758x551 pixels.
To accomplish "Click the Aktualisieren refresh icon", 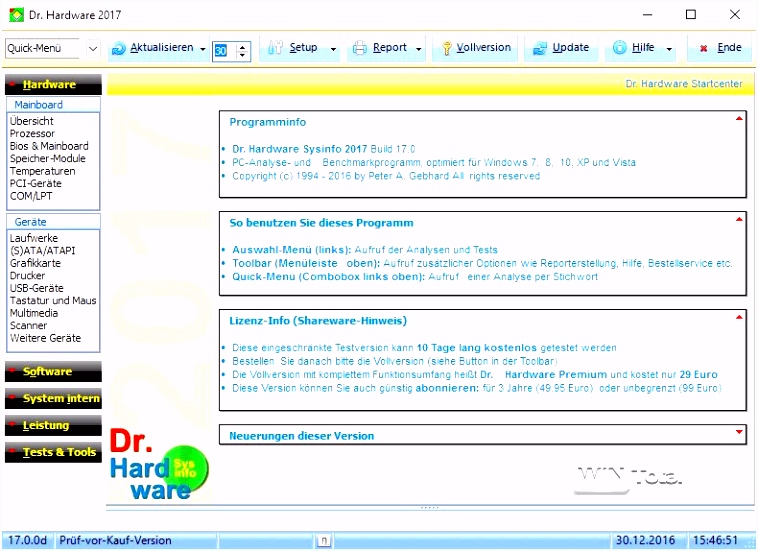I will click(119, 48).
